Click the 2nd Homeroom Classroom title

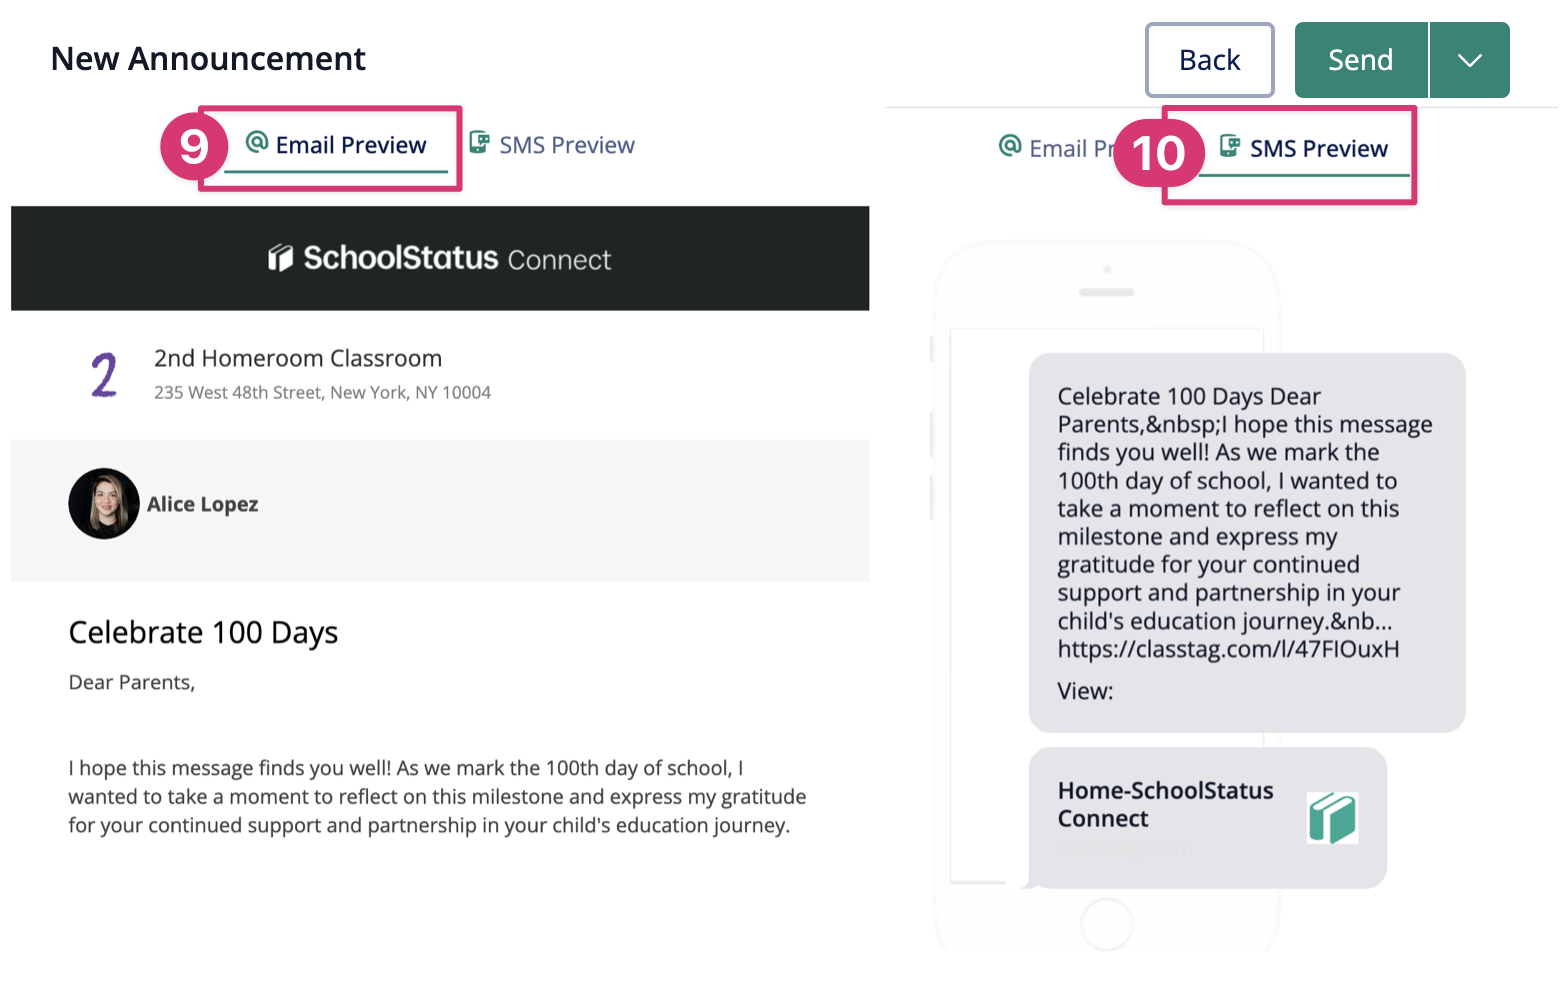[x=298, y=358]
